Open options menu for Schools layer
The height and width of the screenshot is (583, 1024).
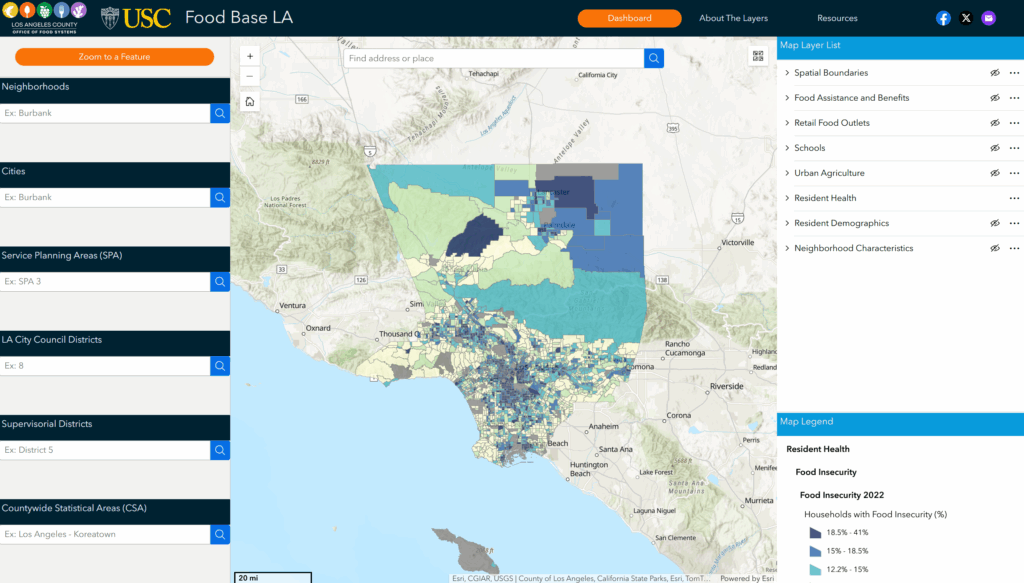tap(1014, 148)
